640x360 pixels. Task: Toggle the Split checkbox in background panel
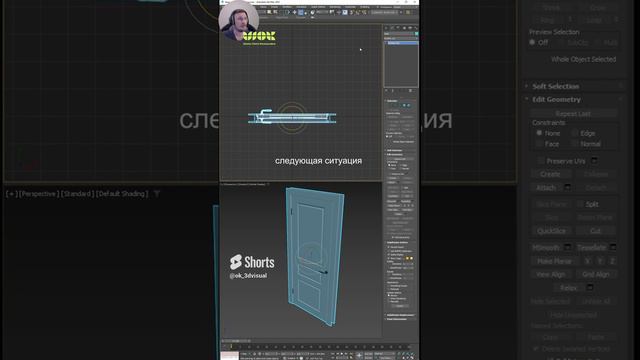click(x=580, y=204)
